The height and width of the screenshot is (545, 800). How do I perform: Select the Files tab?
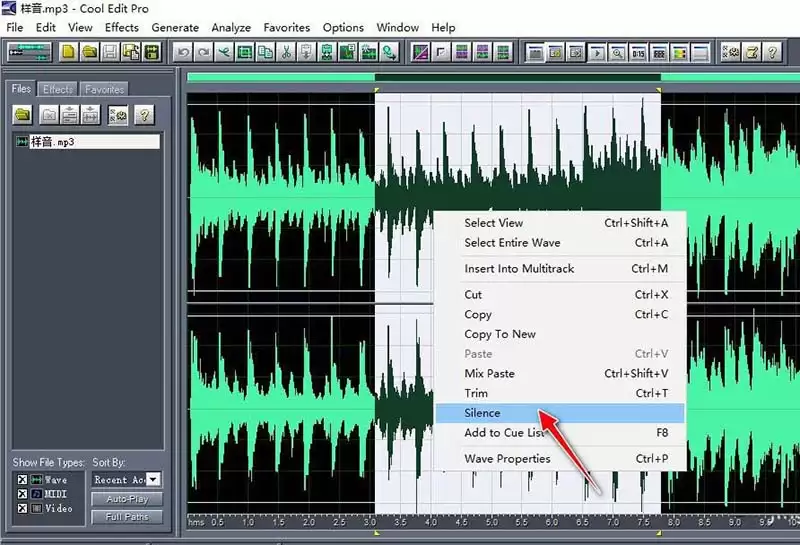click(21, 89)
